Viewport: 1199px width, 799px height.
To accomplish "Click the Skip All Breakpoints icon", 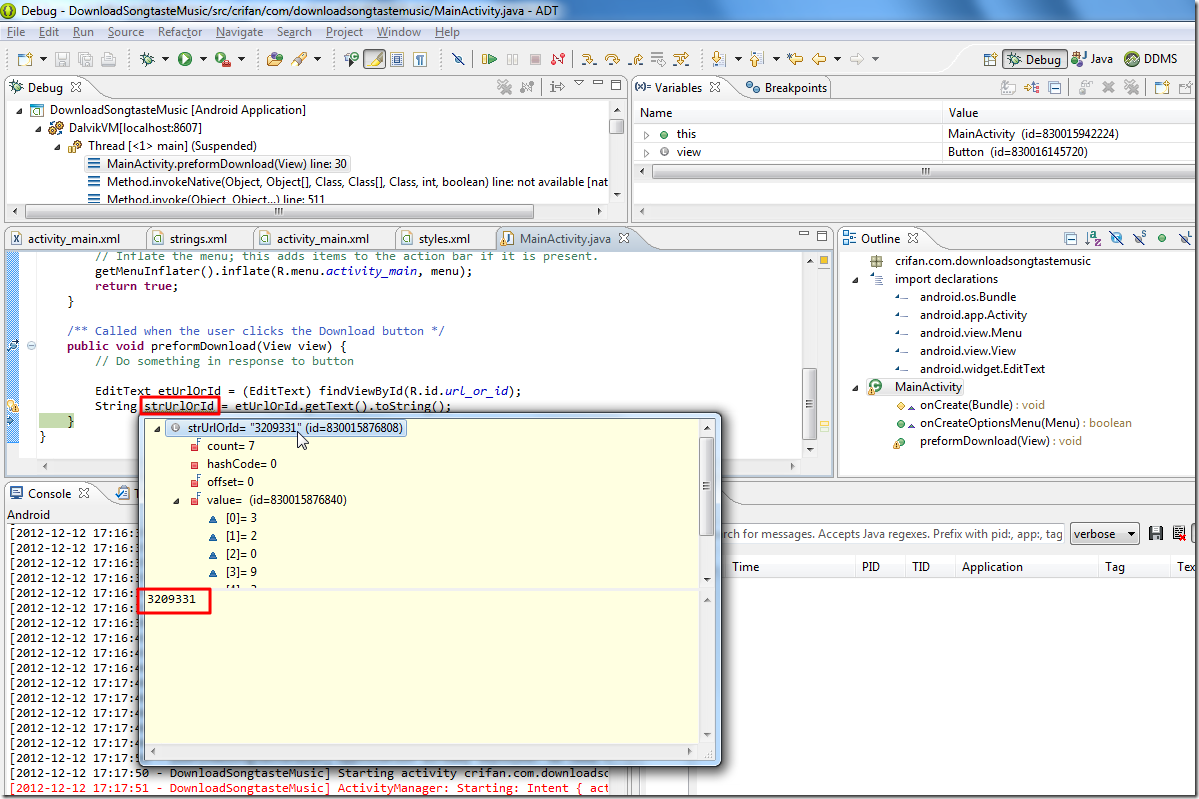I will click(x=458, y=59).
